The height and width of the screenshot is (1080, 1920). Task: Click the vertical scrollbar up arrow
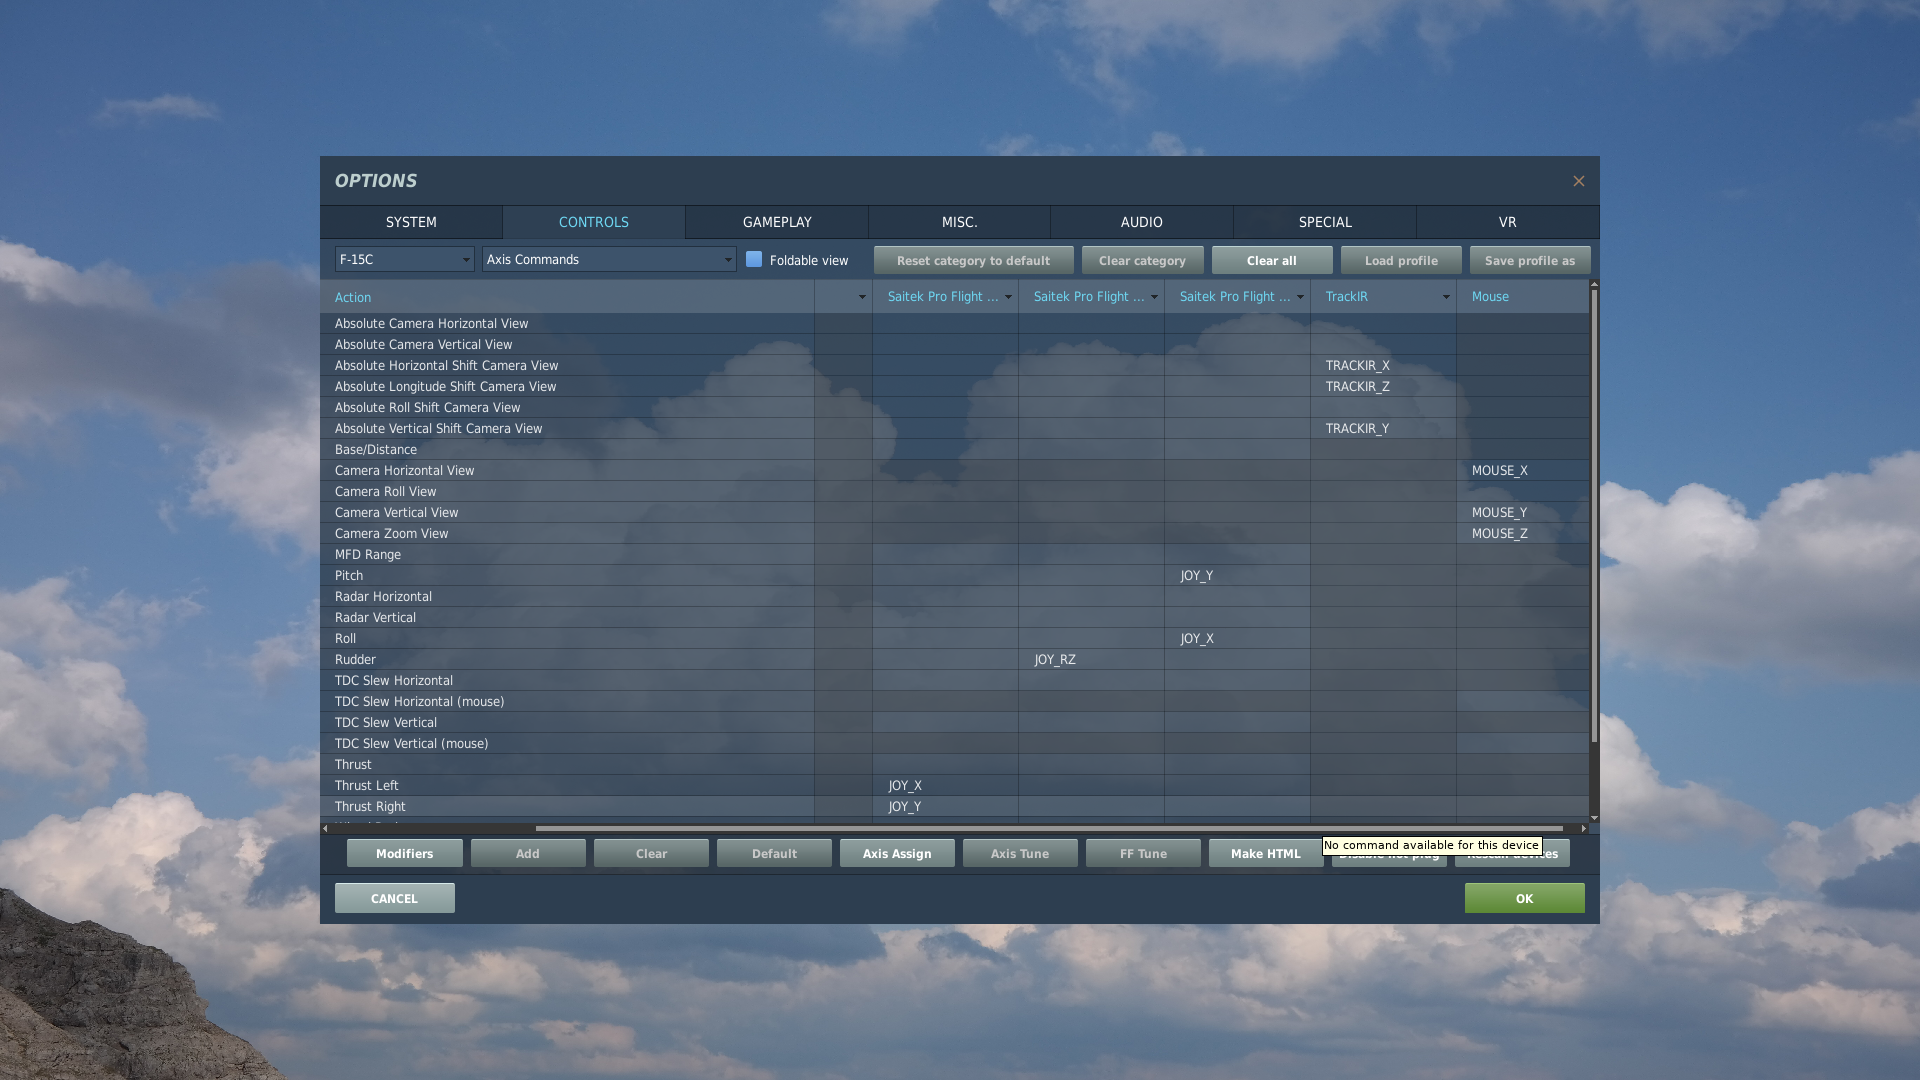[1594, 285]
